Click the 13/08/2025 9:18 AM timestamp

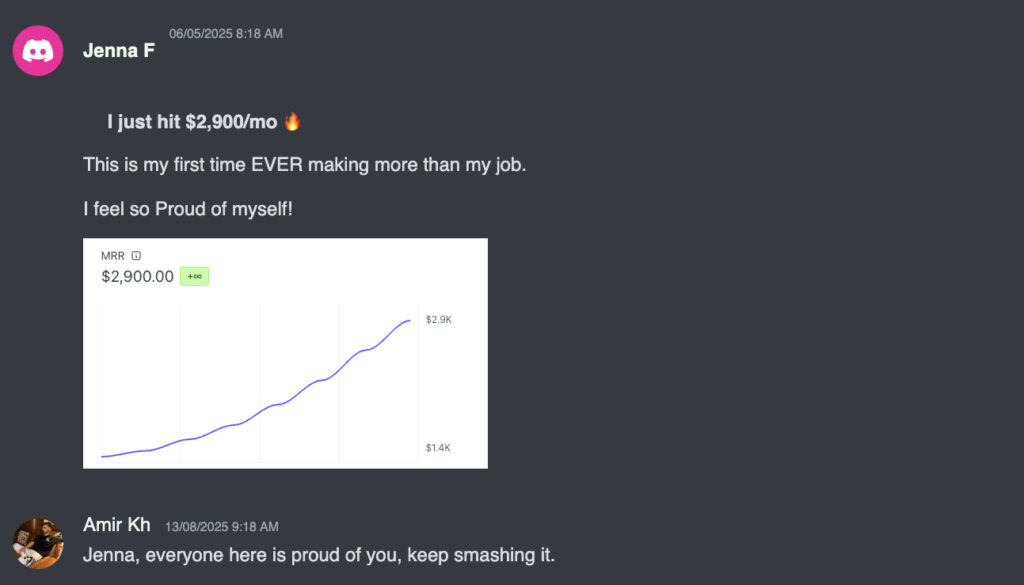coord(222,526)
